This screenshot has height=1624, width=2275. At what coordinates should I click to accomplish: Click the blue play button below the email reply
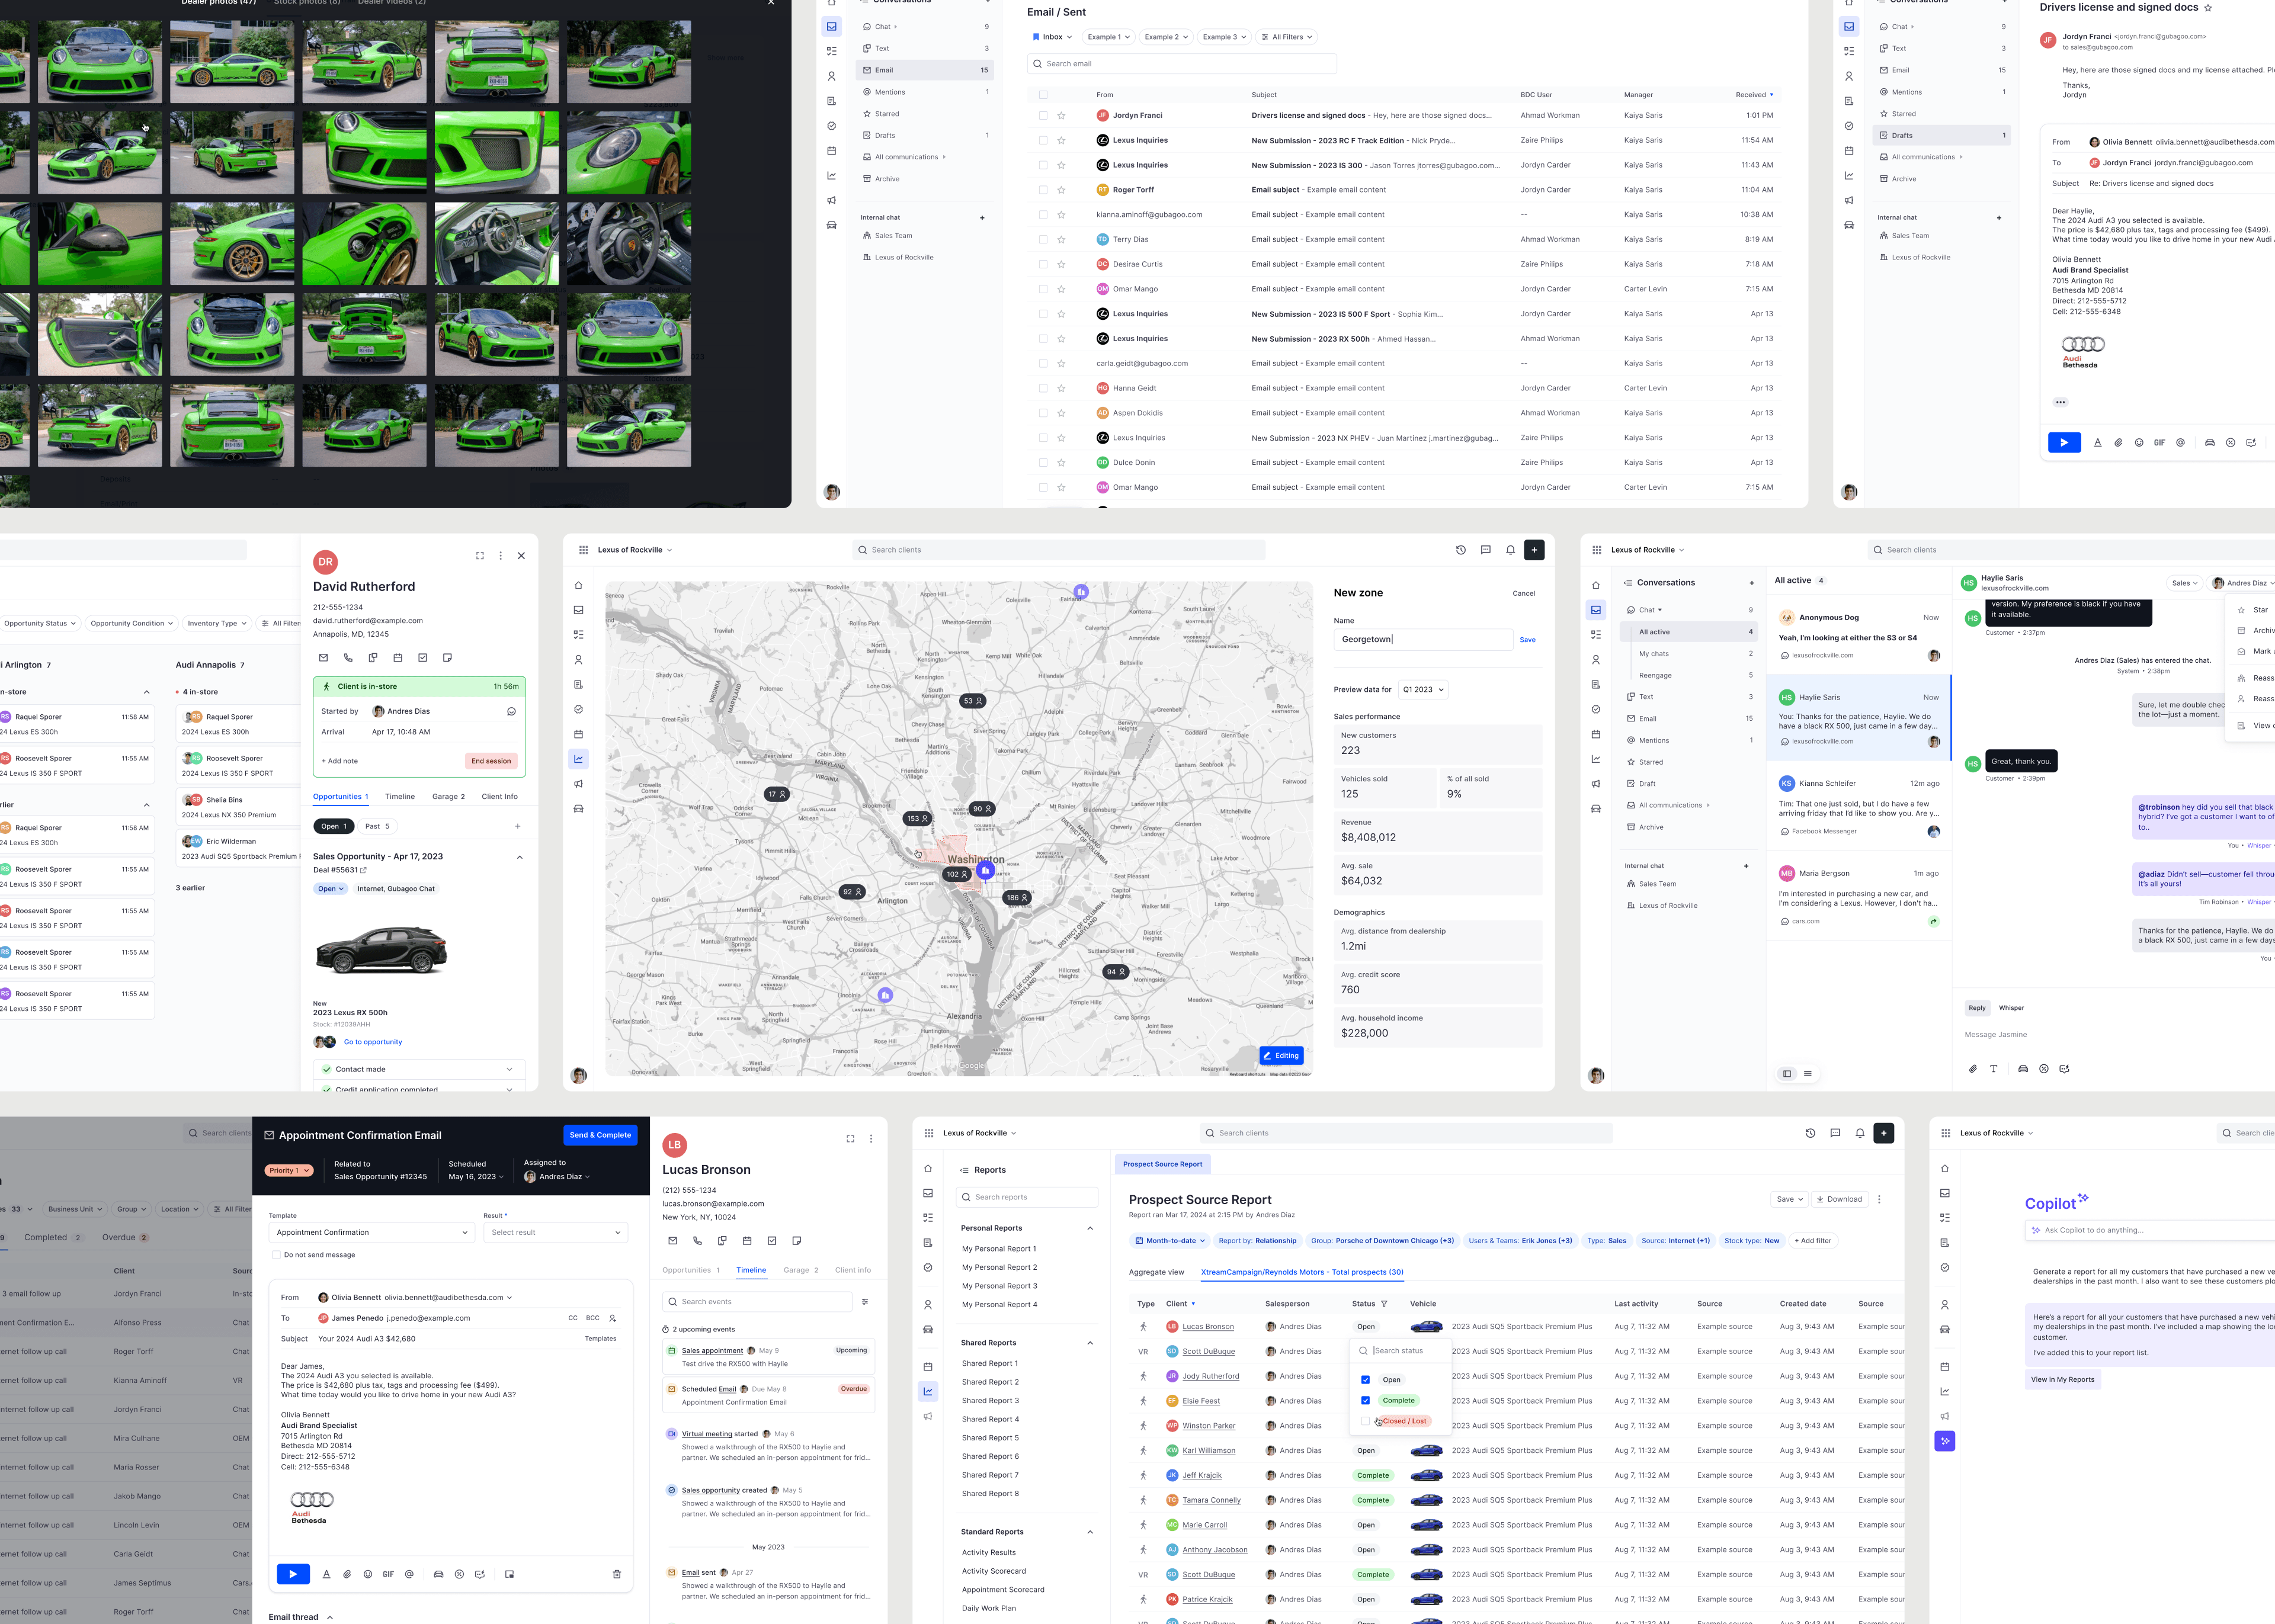point(2064,442)
